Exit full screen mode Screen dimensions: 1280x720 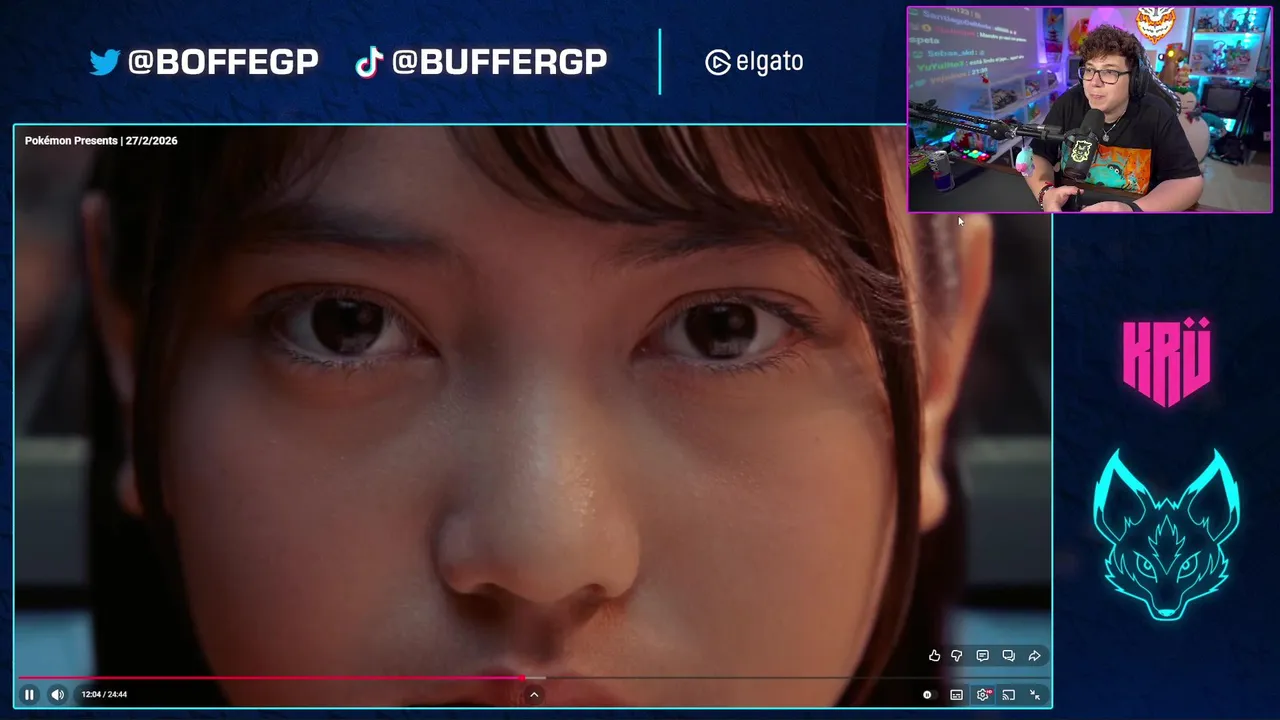pyautogui.click(x=1035, y=694)
